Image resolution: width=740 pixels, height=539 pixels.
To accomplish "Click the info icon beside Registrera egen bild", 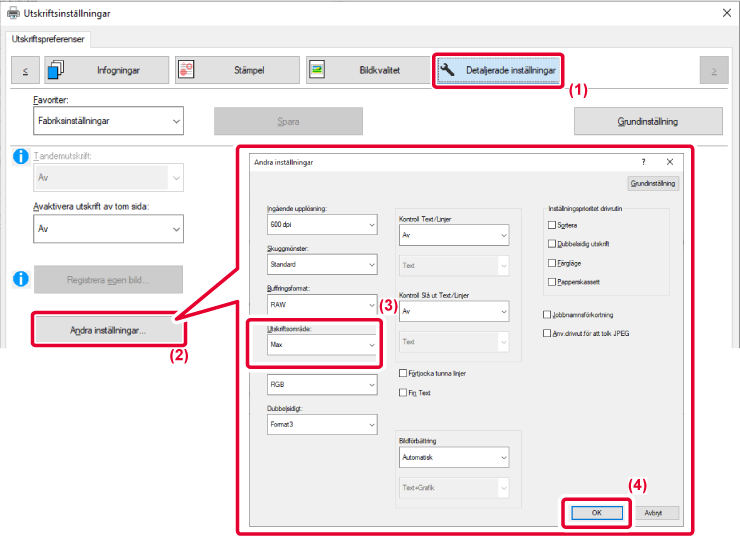I will pyautogui.click(x=19, y=278).
